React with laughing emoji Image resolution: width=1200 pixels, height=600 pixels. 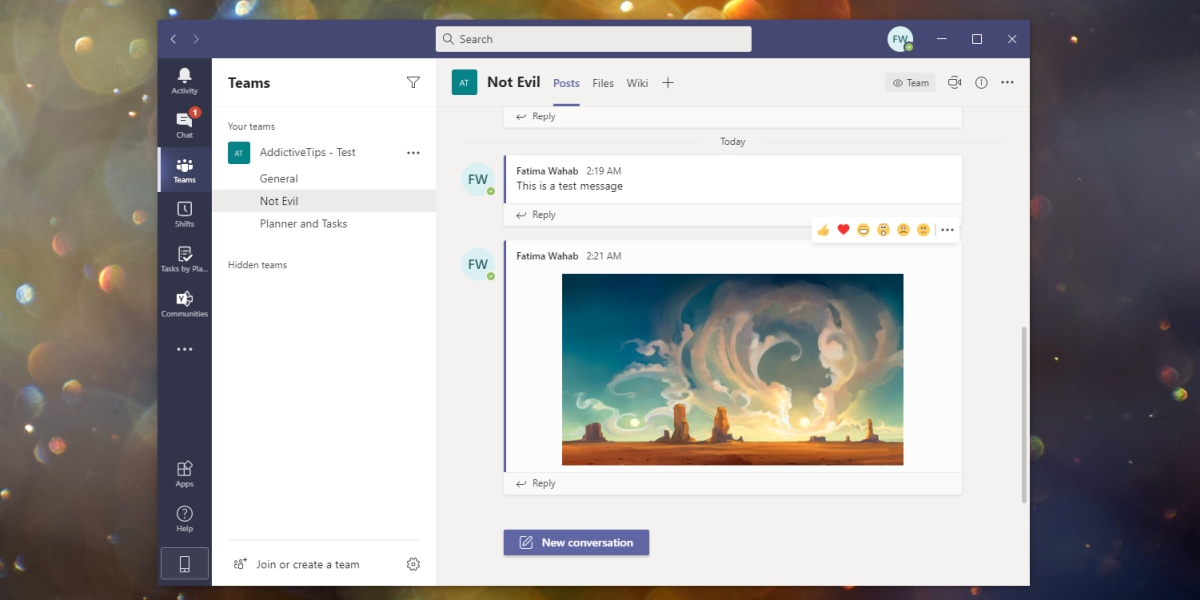tap(863, 230)
